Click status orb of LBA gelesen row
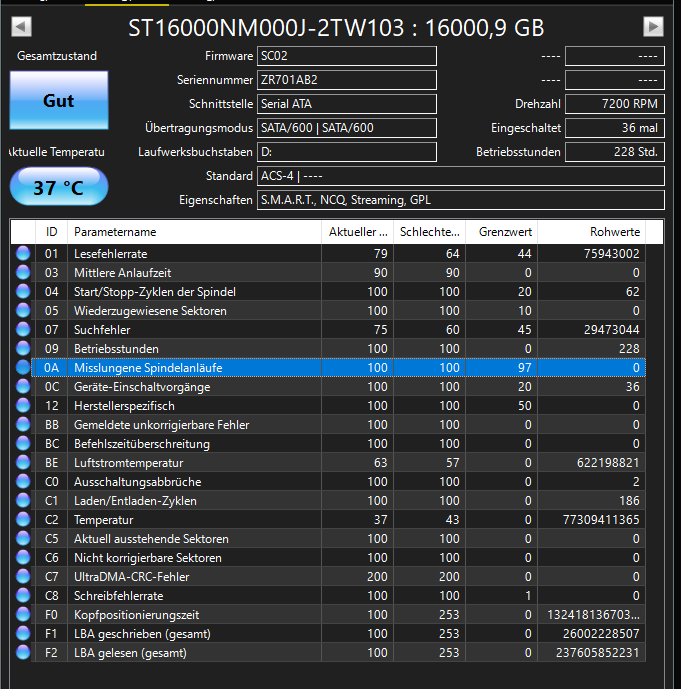The width and height of the screenshot is (681, 689). 23,653
